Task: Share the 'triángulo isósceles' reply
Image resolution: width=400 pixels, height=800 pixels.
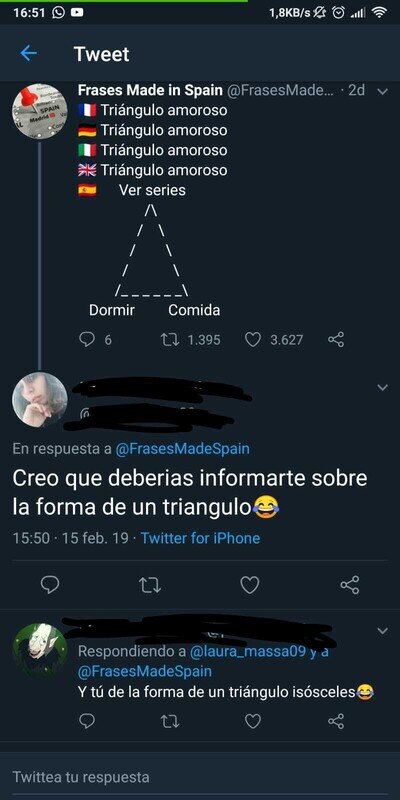Action: [x=336, y=721]
